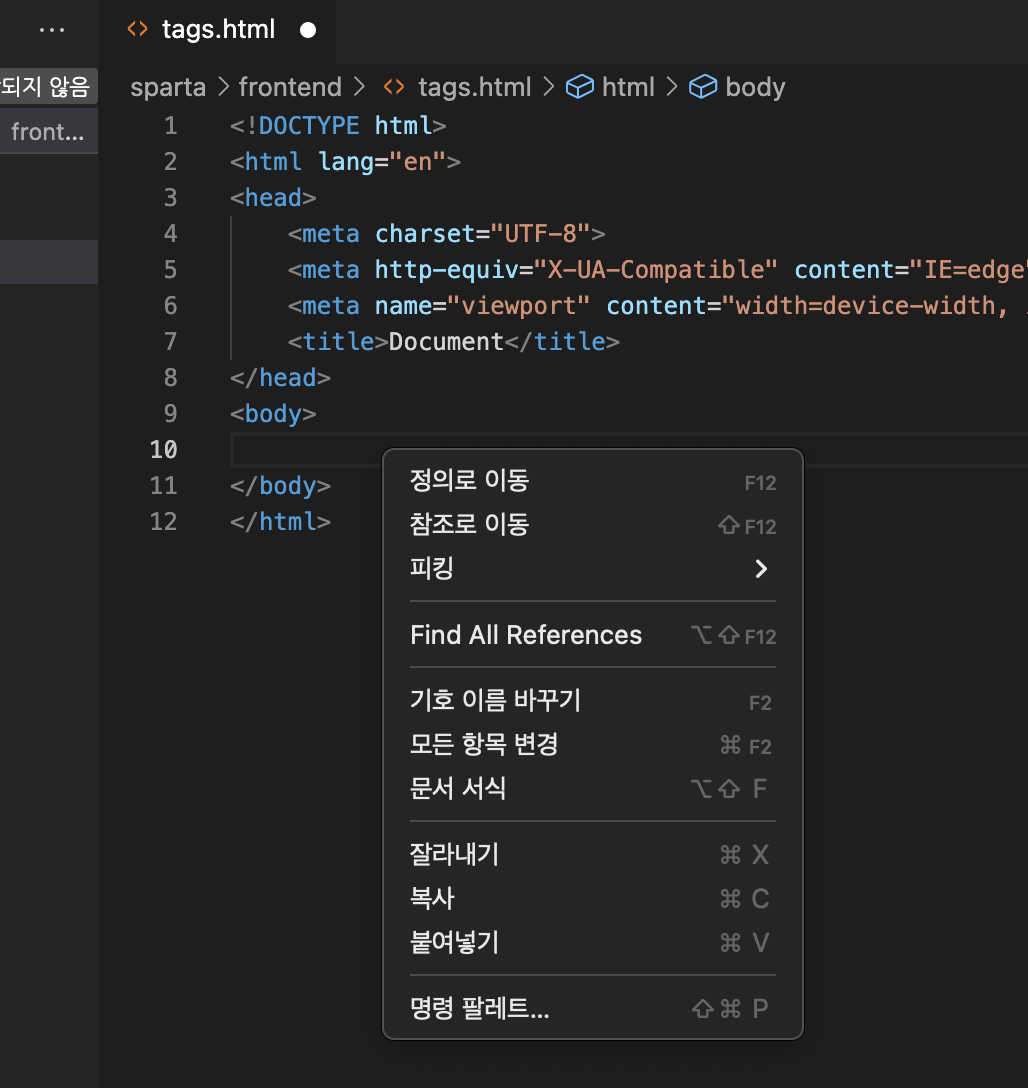Click the <title>Document</title> code line
The width and height of the screenshot is (1028, 1088).
(x=454, y=341)
